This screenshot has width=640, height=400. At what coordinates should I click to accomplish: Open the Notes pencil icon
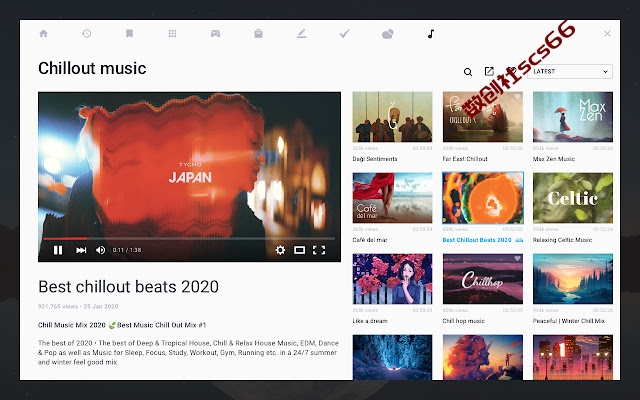[x=301, y=33]
